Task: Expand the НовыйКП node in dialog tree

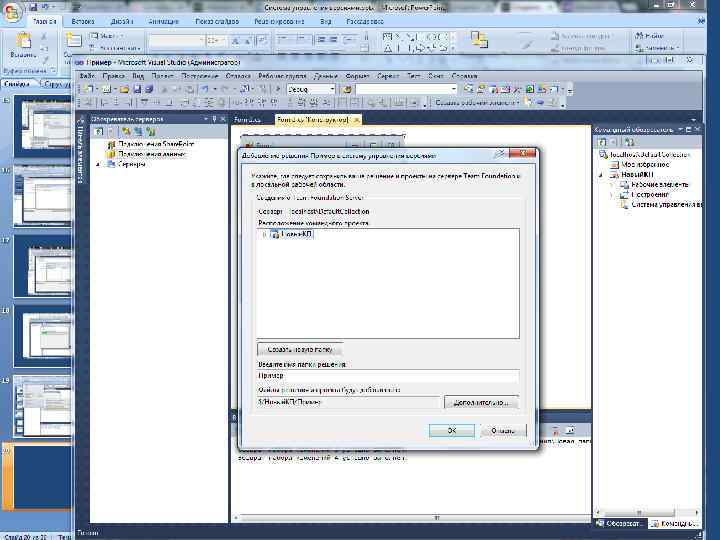Action: 264,235
